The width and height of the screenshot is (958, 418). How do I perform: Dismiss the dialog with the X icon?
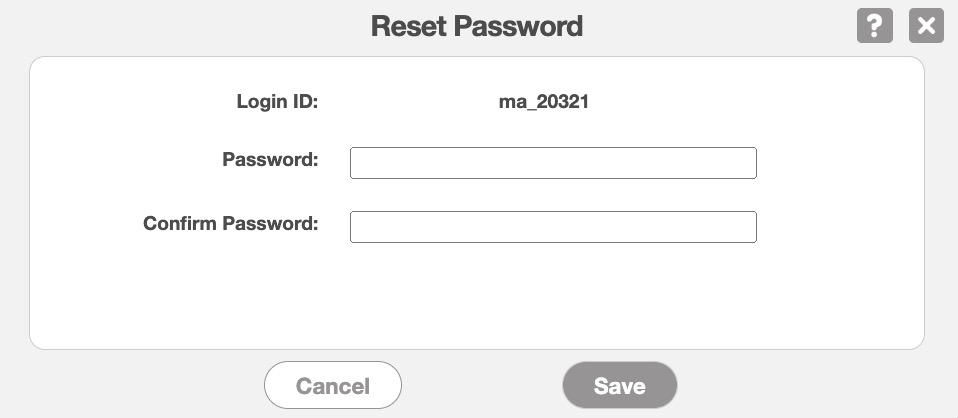tap(926, 26)
